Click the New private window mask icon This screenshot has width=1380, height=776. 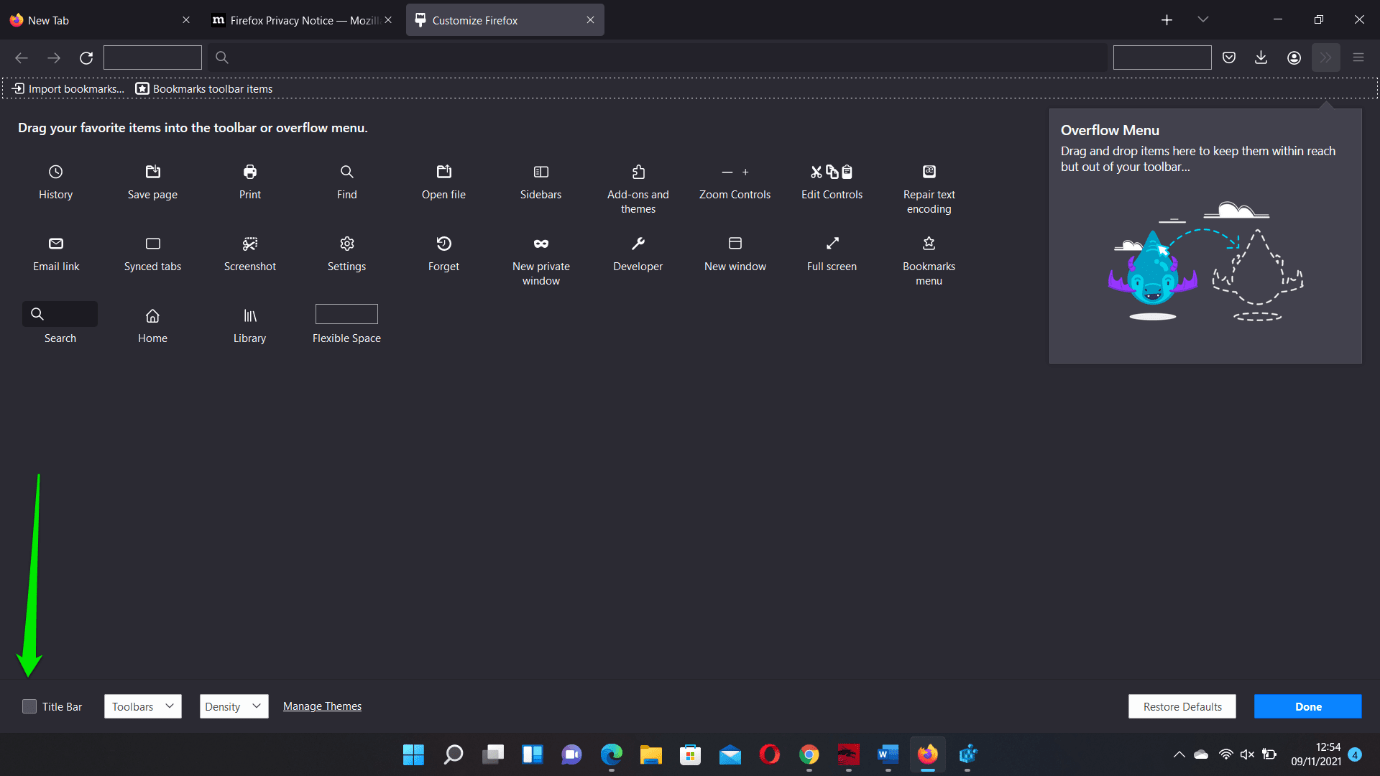tap(541, 244)
